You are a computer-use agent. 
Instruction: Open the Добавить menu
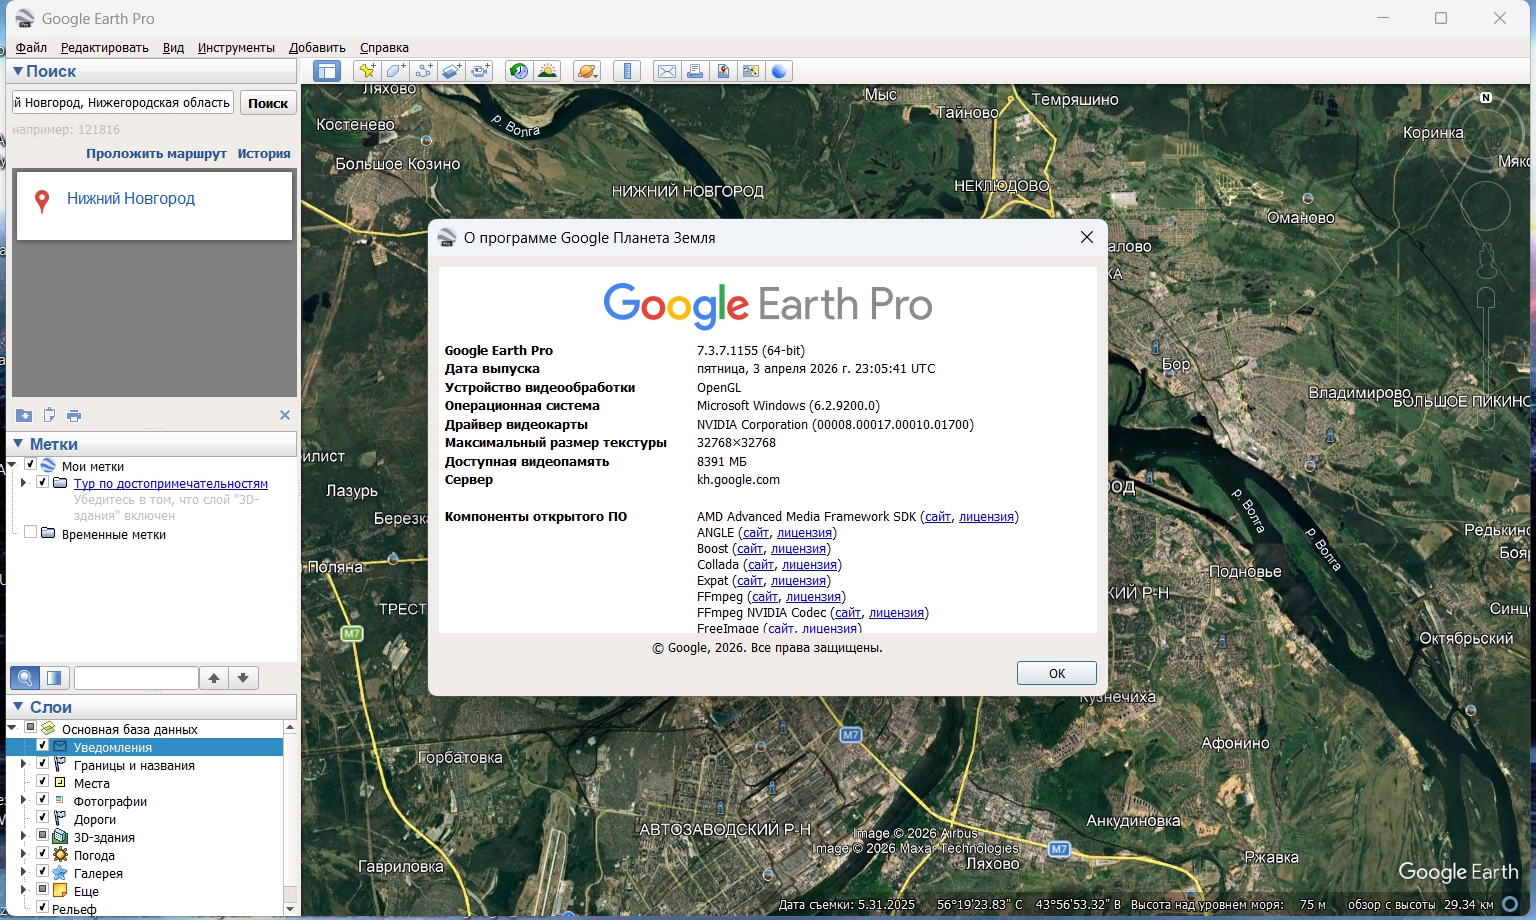pyautogui.click(x=317, y=47)
